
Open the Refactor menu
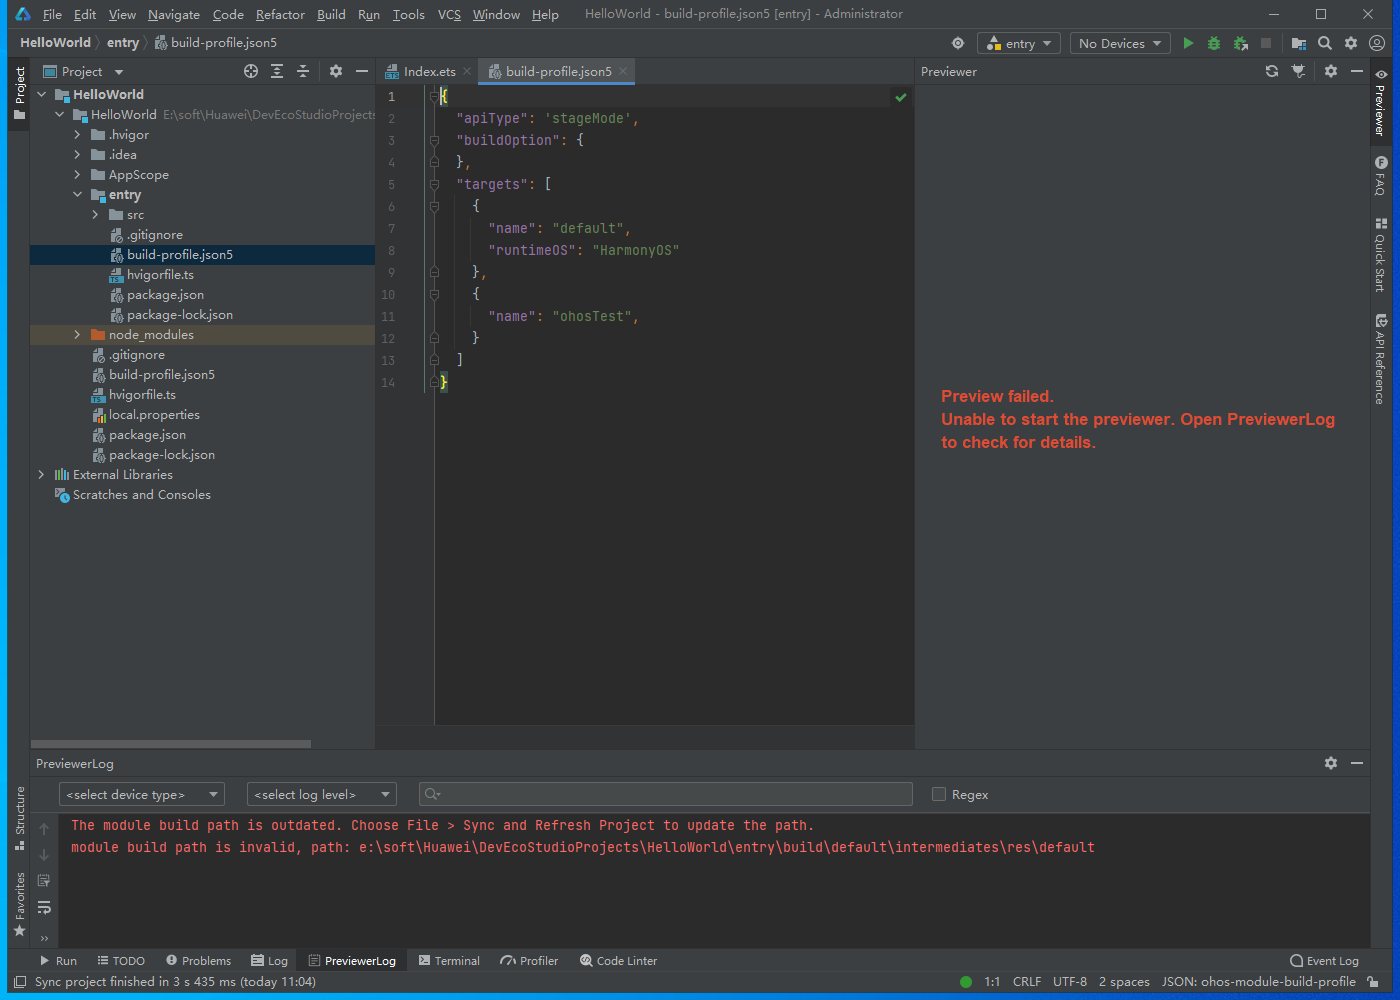(280, 14)
